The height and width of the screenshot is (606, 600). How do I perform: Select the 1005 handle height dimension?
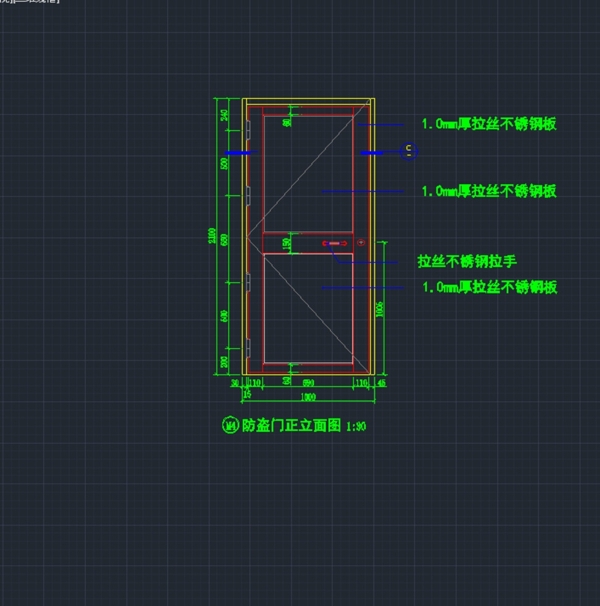(x=380, y=309)
